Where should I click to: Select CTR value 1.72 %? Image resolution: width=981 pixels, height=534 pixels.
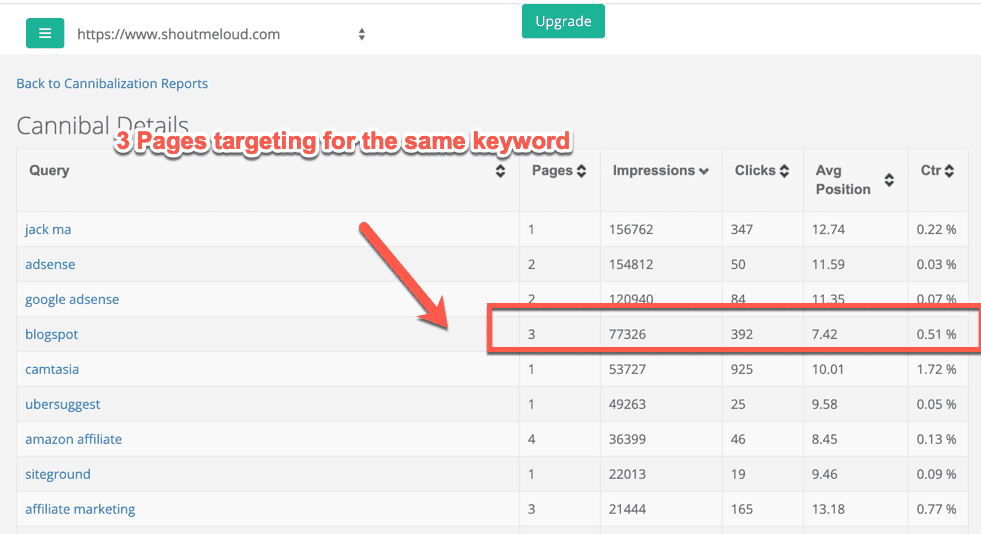(937, 370)
